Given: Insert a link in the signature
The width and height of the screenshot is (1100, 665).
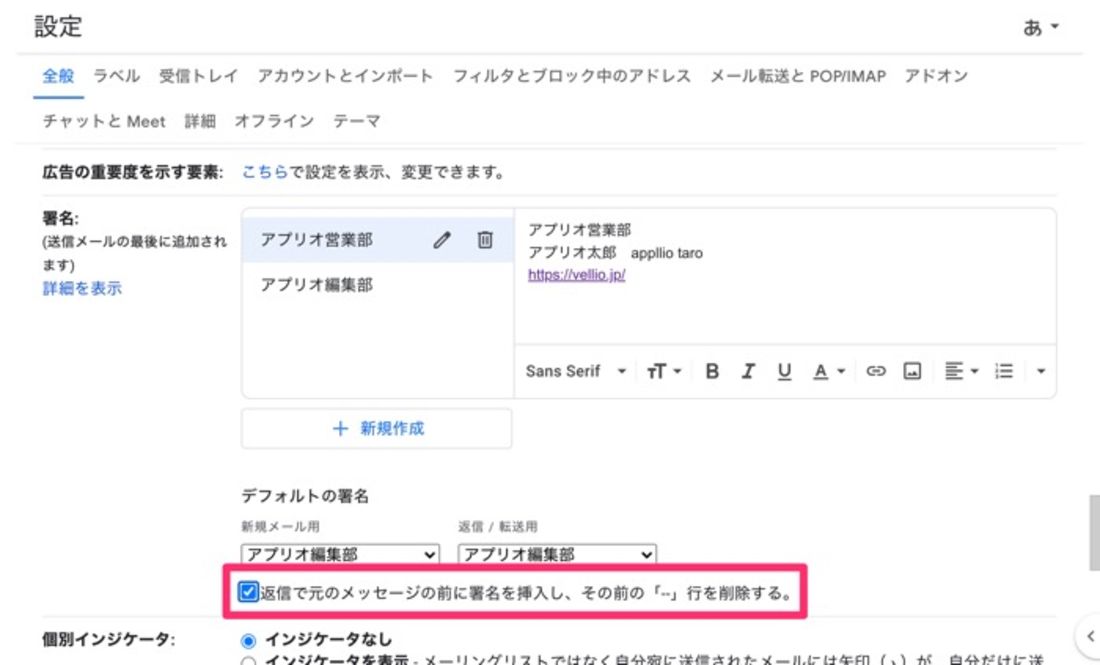Looking at the screenshot, I should tap(876, 371).
